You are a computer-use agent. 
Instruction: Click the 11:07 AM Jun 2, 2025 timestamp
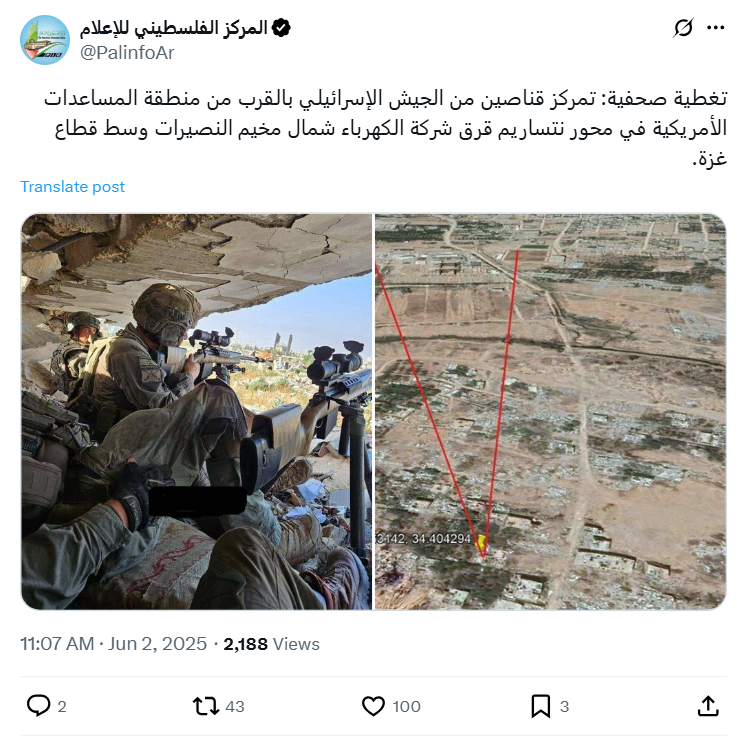(113, 644)
